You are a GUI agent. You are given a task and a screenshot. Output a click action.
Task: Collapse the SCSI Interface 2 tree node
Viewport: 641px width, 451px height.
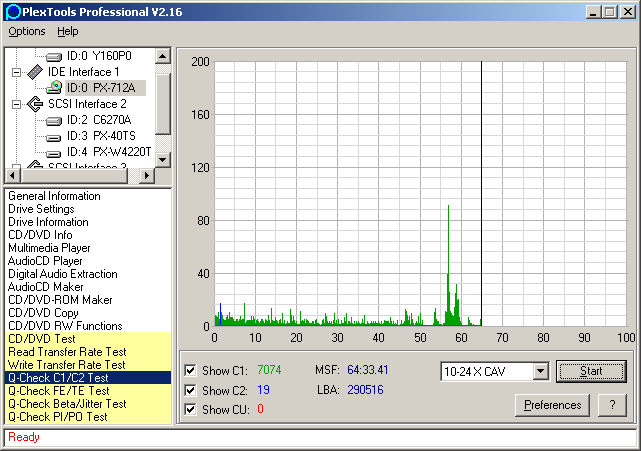(x=16, y=104)
